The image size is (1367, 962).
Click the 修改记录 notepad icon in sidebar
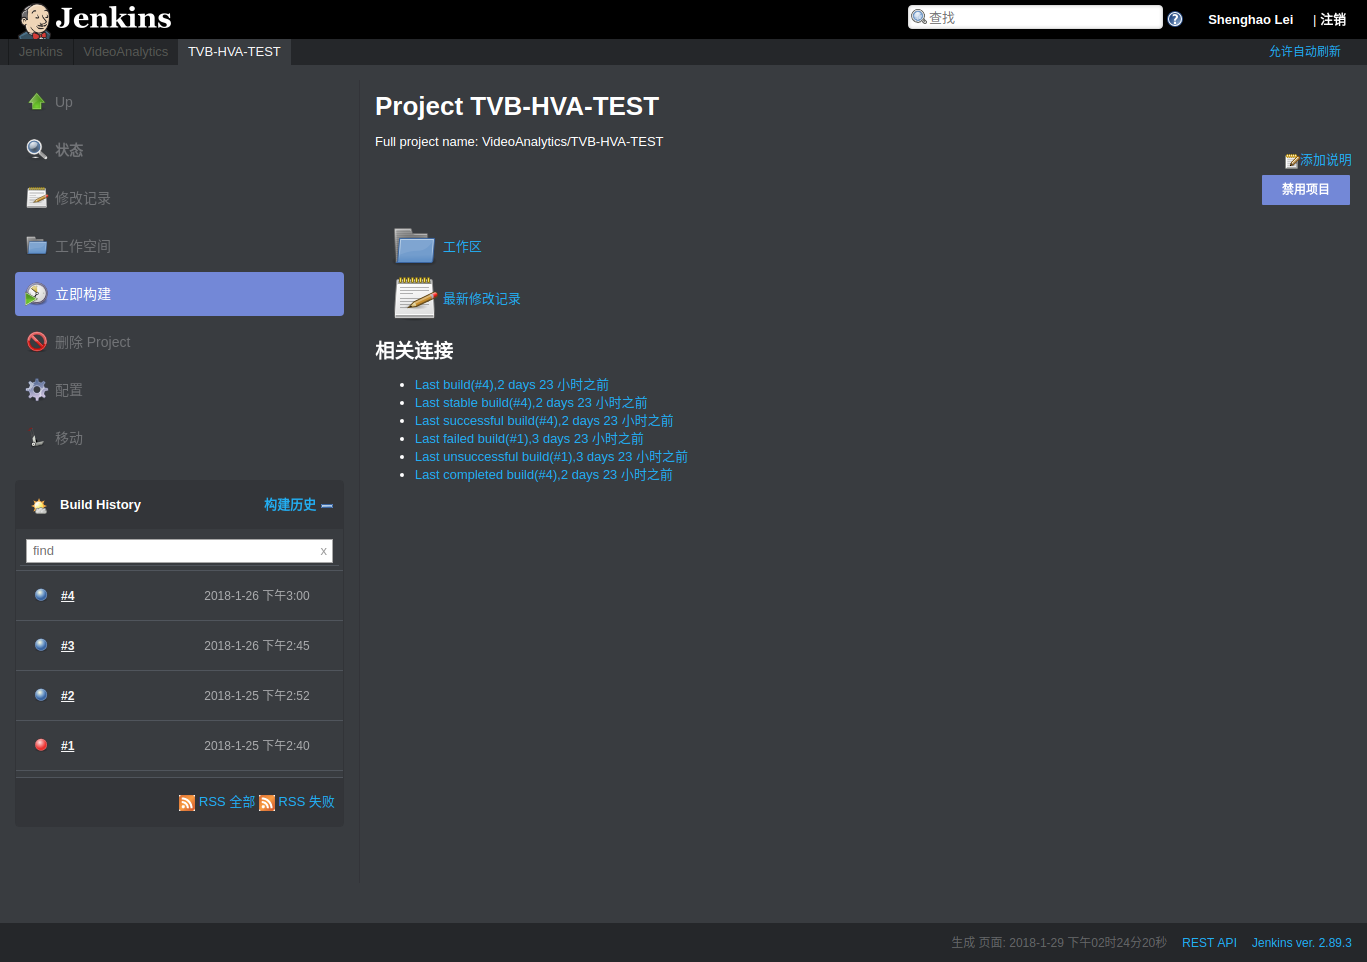[37, 197]
